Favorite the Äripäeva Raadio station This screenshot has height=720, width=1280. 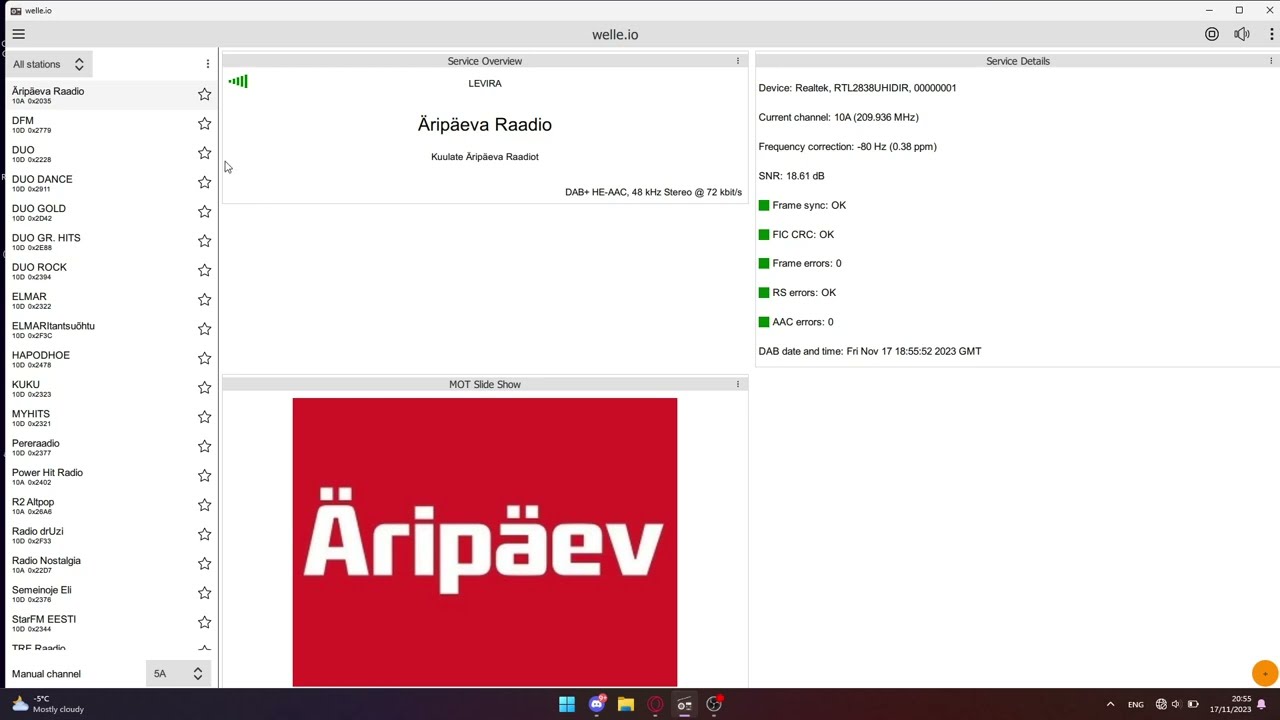point(204,94)
